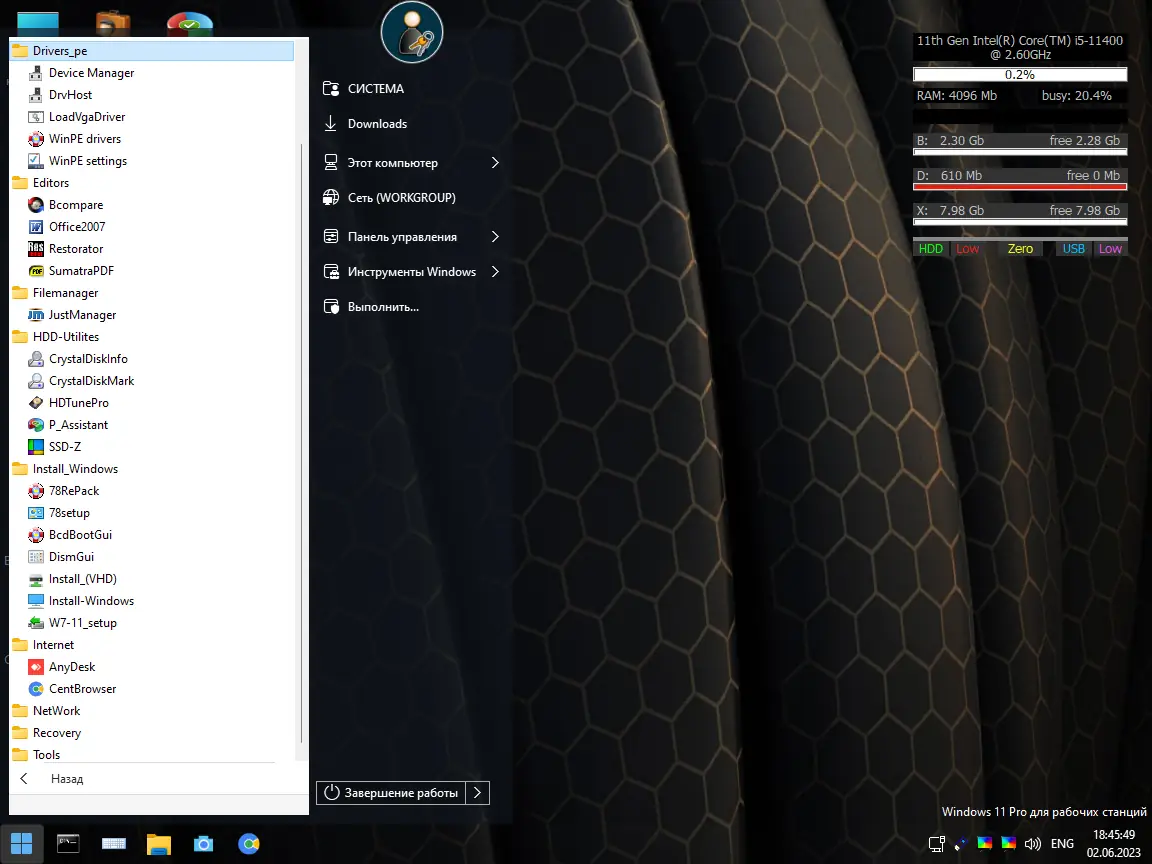The height and width of the screenshot is (864, 1152).
Task: Open HDTunePro disk utility
Action: (x=77, y=402)
